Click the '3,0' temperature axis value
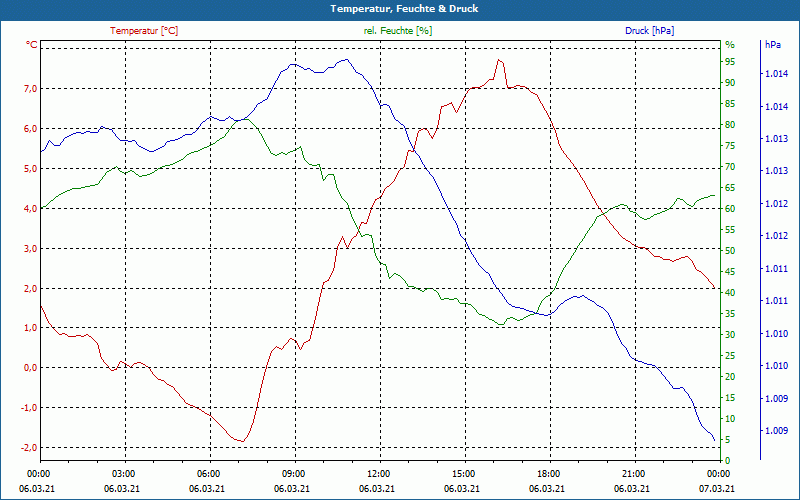800x500 pixels. (x=31, y=248)
